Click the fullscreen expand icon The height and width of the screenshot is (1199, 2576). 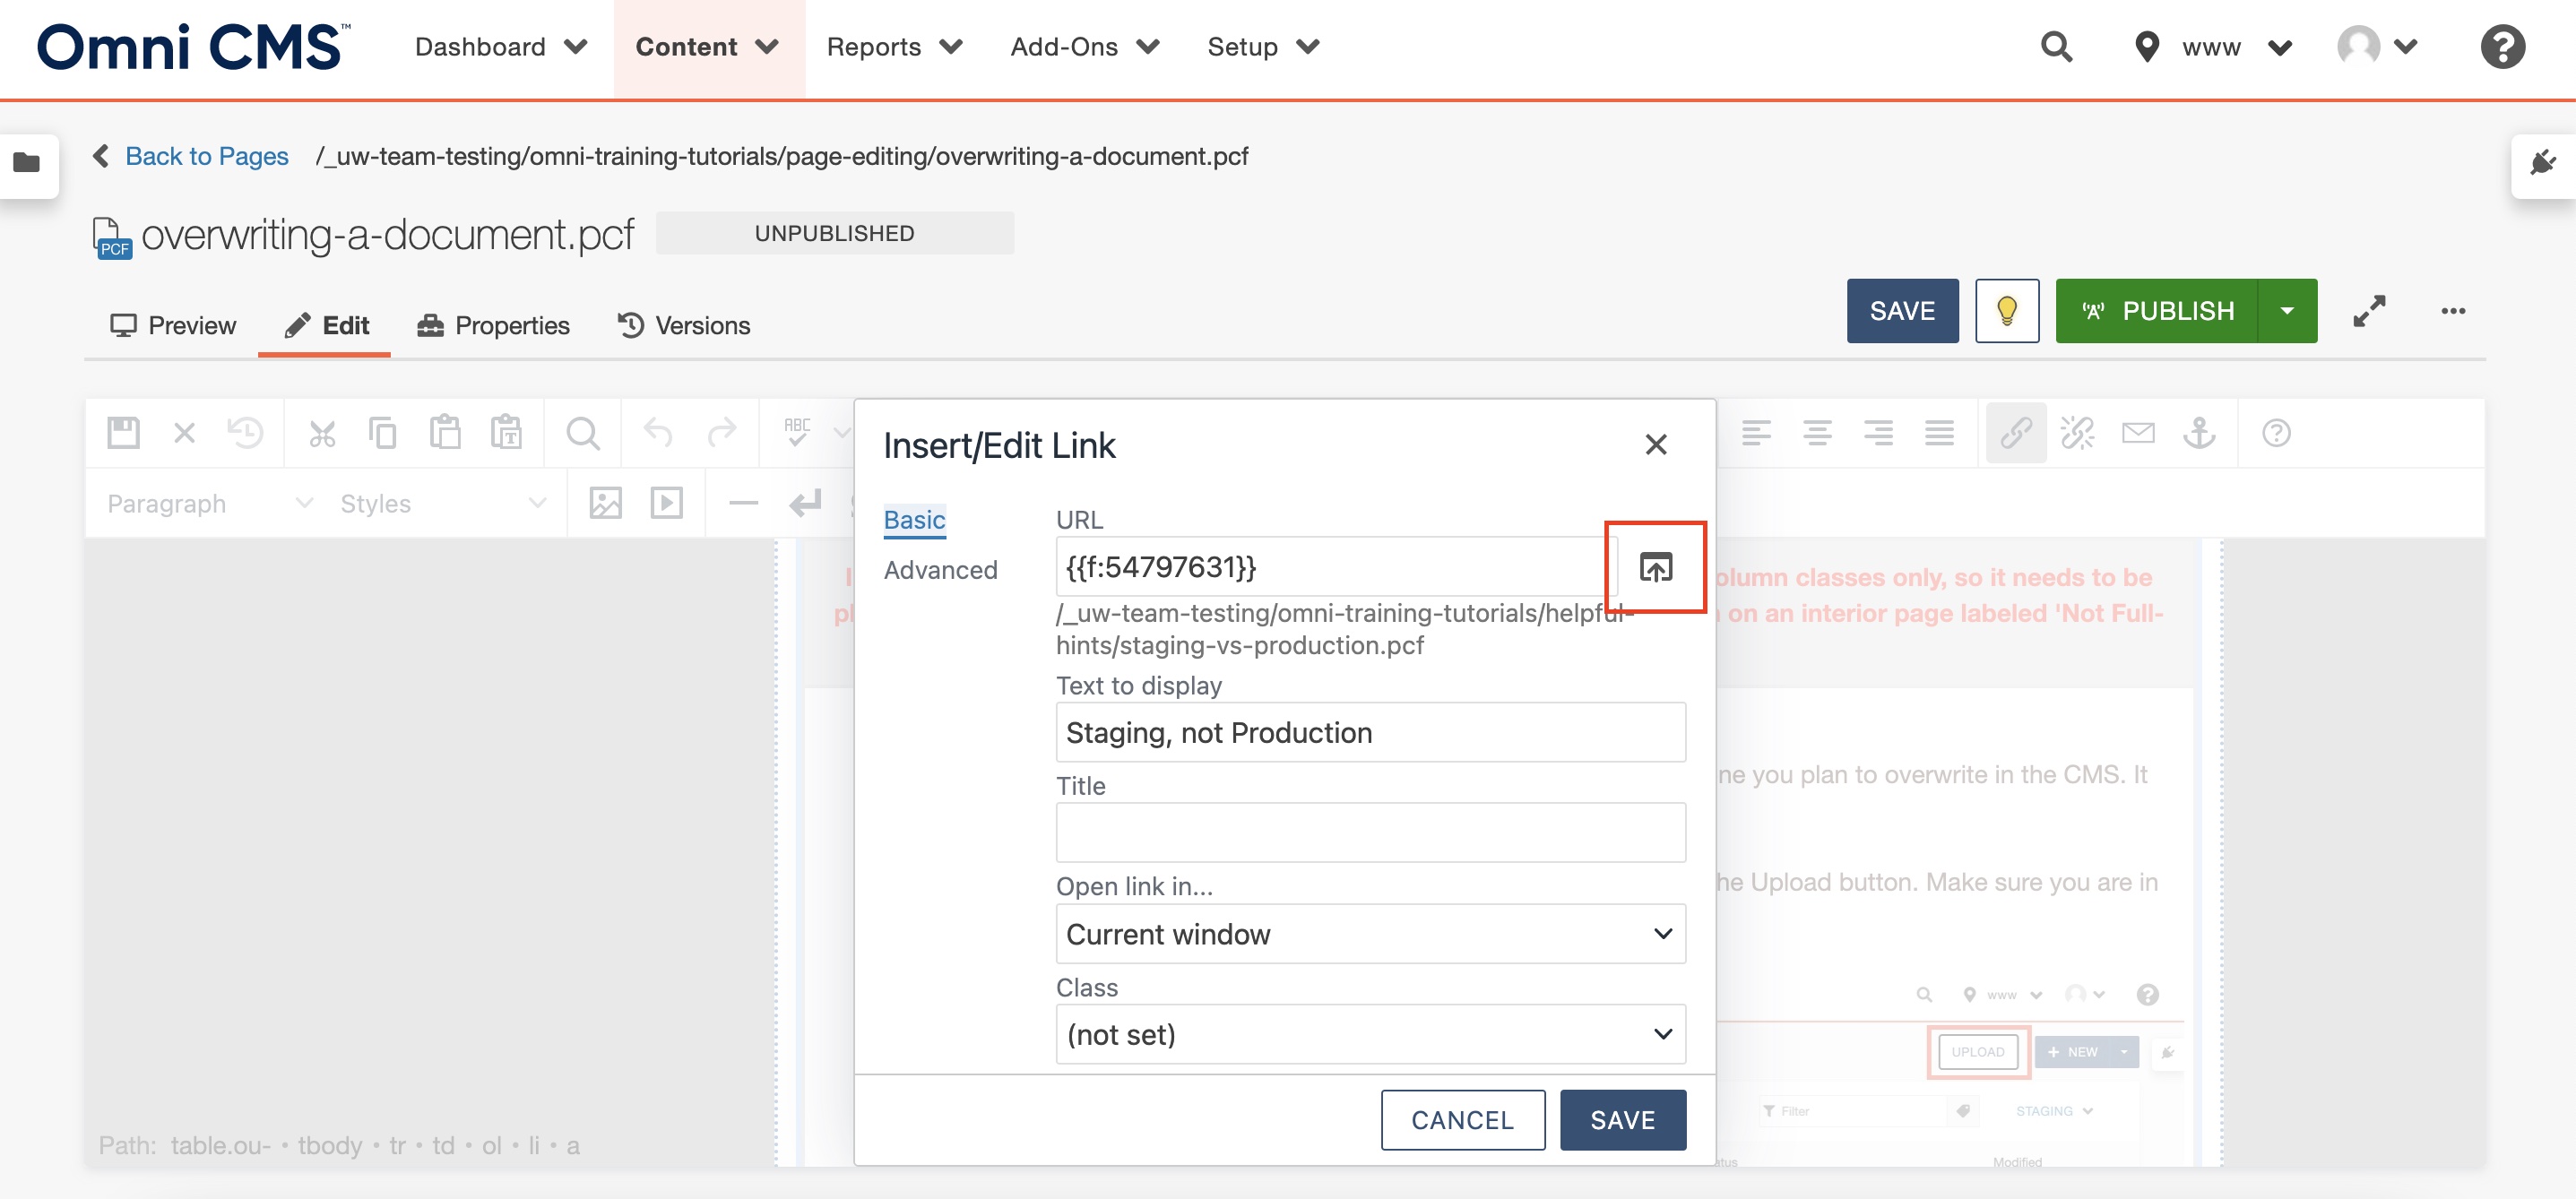(2369, 310)
